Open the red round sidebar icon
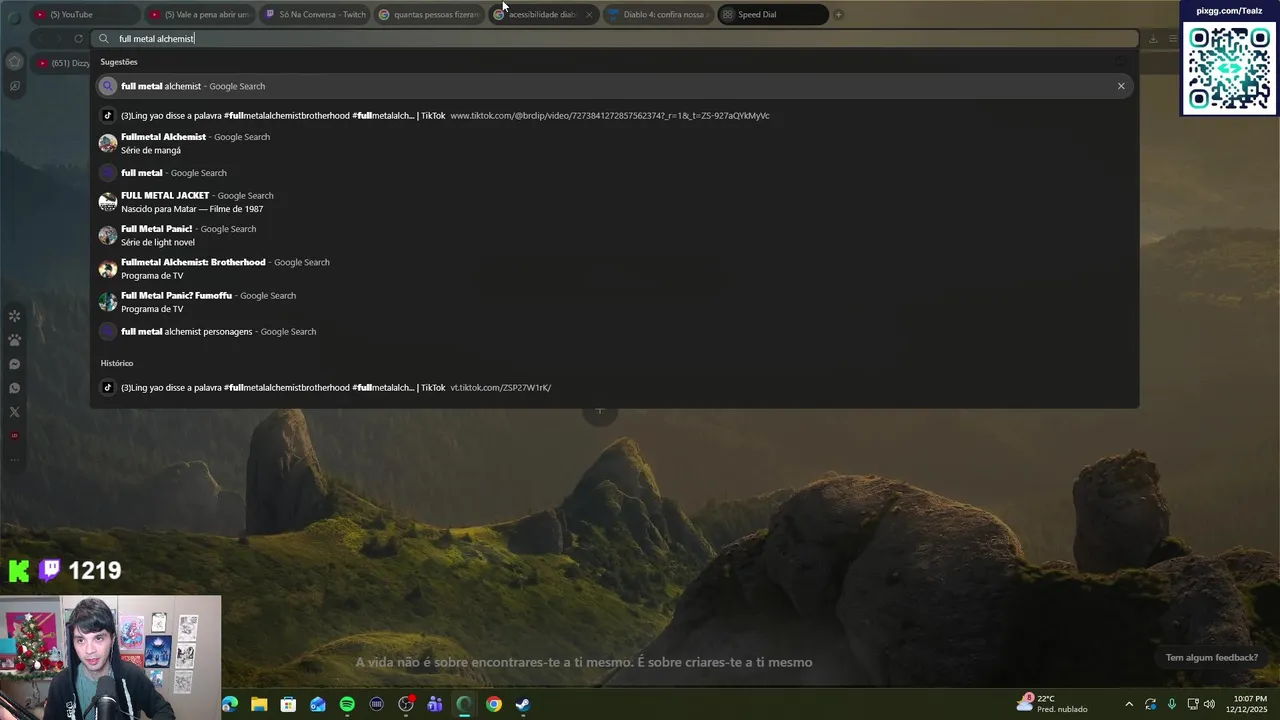The width and height of the screenshot is (1280, 720). coord(14,436)
